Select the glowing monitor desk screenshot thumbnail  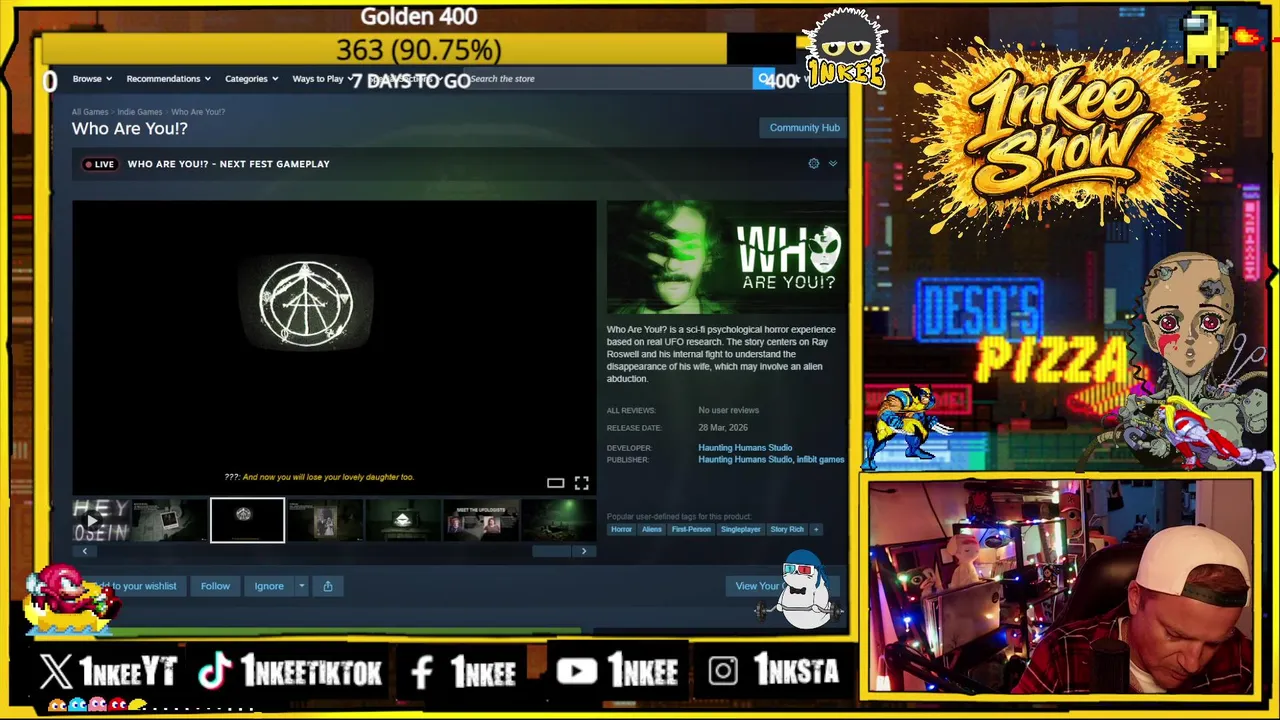[x=402, y=520]
